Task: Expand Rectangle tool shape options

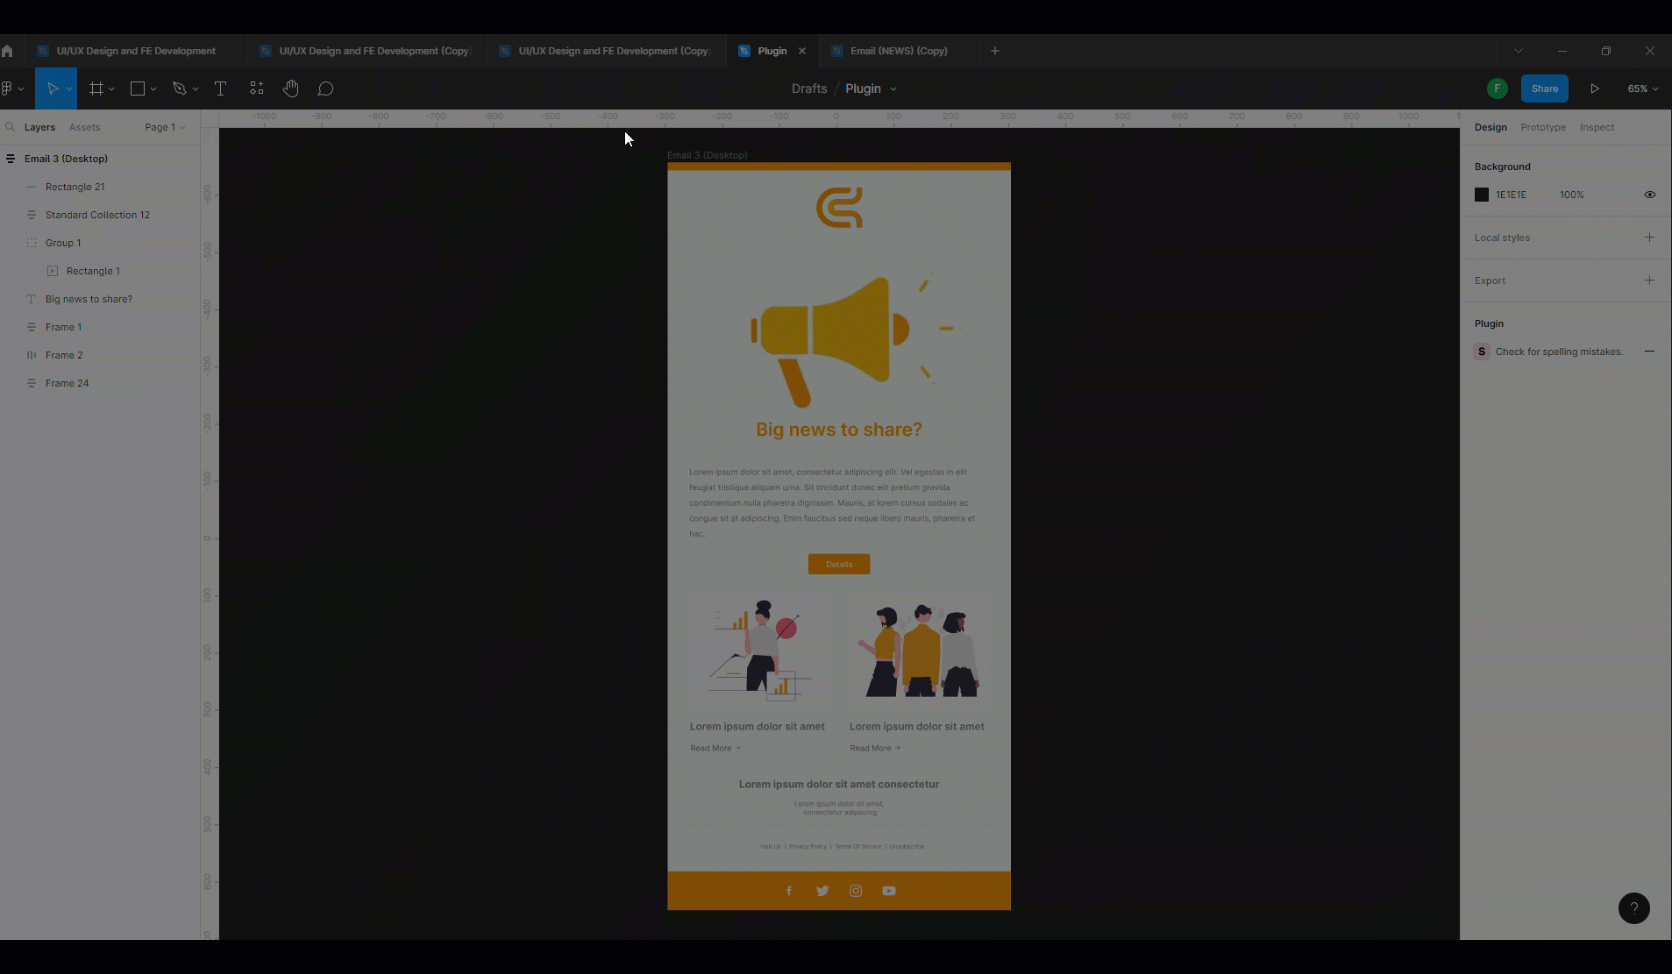Action: click(x=153, y=88)
